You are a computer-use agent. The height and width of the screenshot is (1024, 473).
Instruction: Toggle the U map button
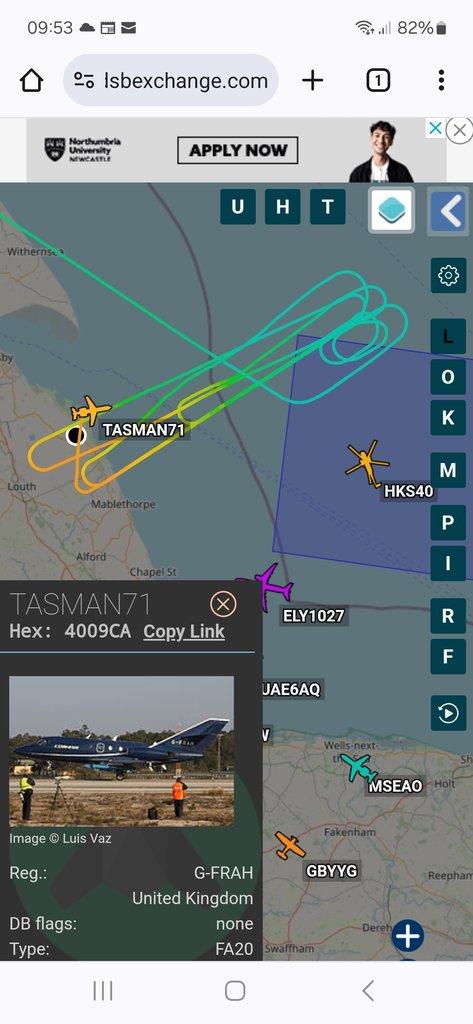pyautogui.click(x=238, y=207)
